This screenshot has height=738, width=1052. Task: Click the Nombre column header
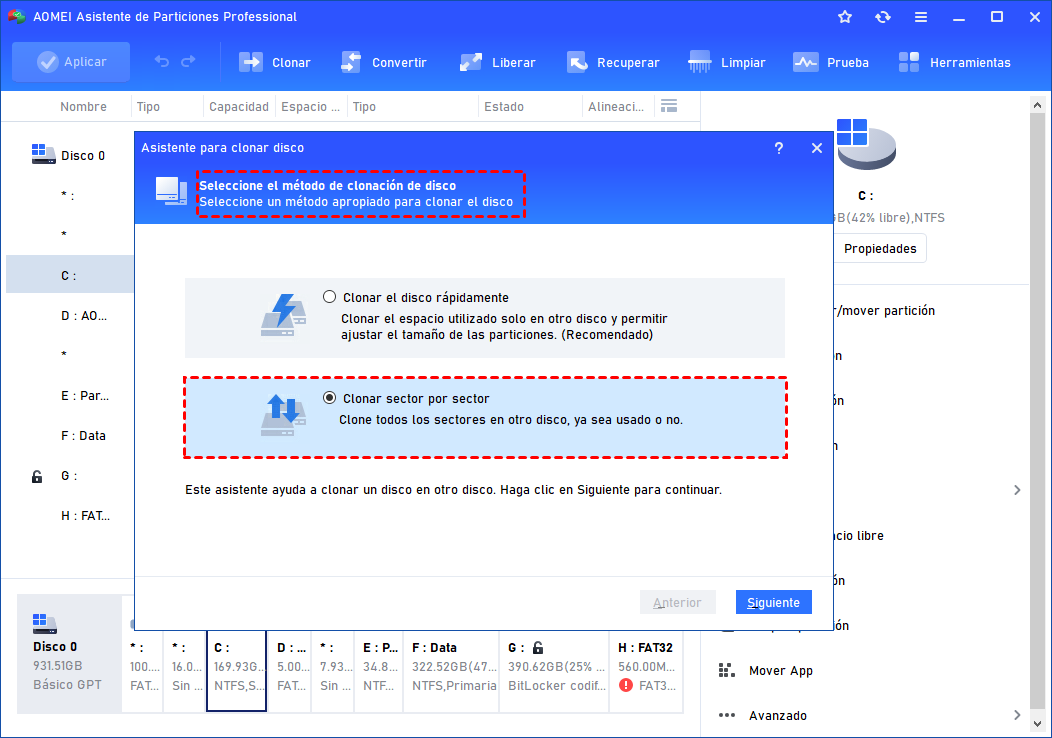(x=83, y=107)
